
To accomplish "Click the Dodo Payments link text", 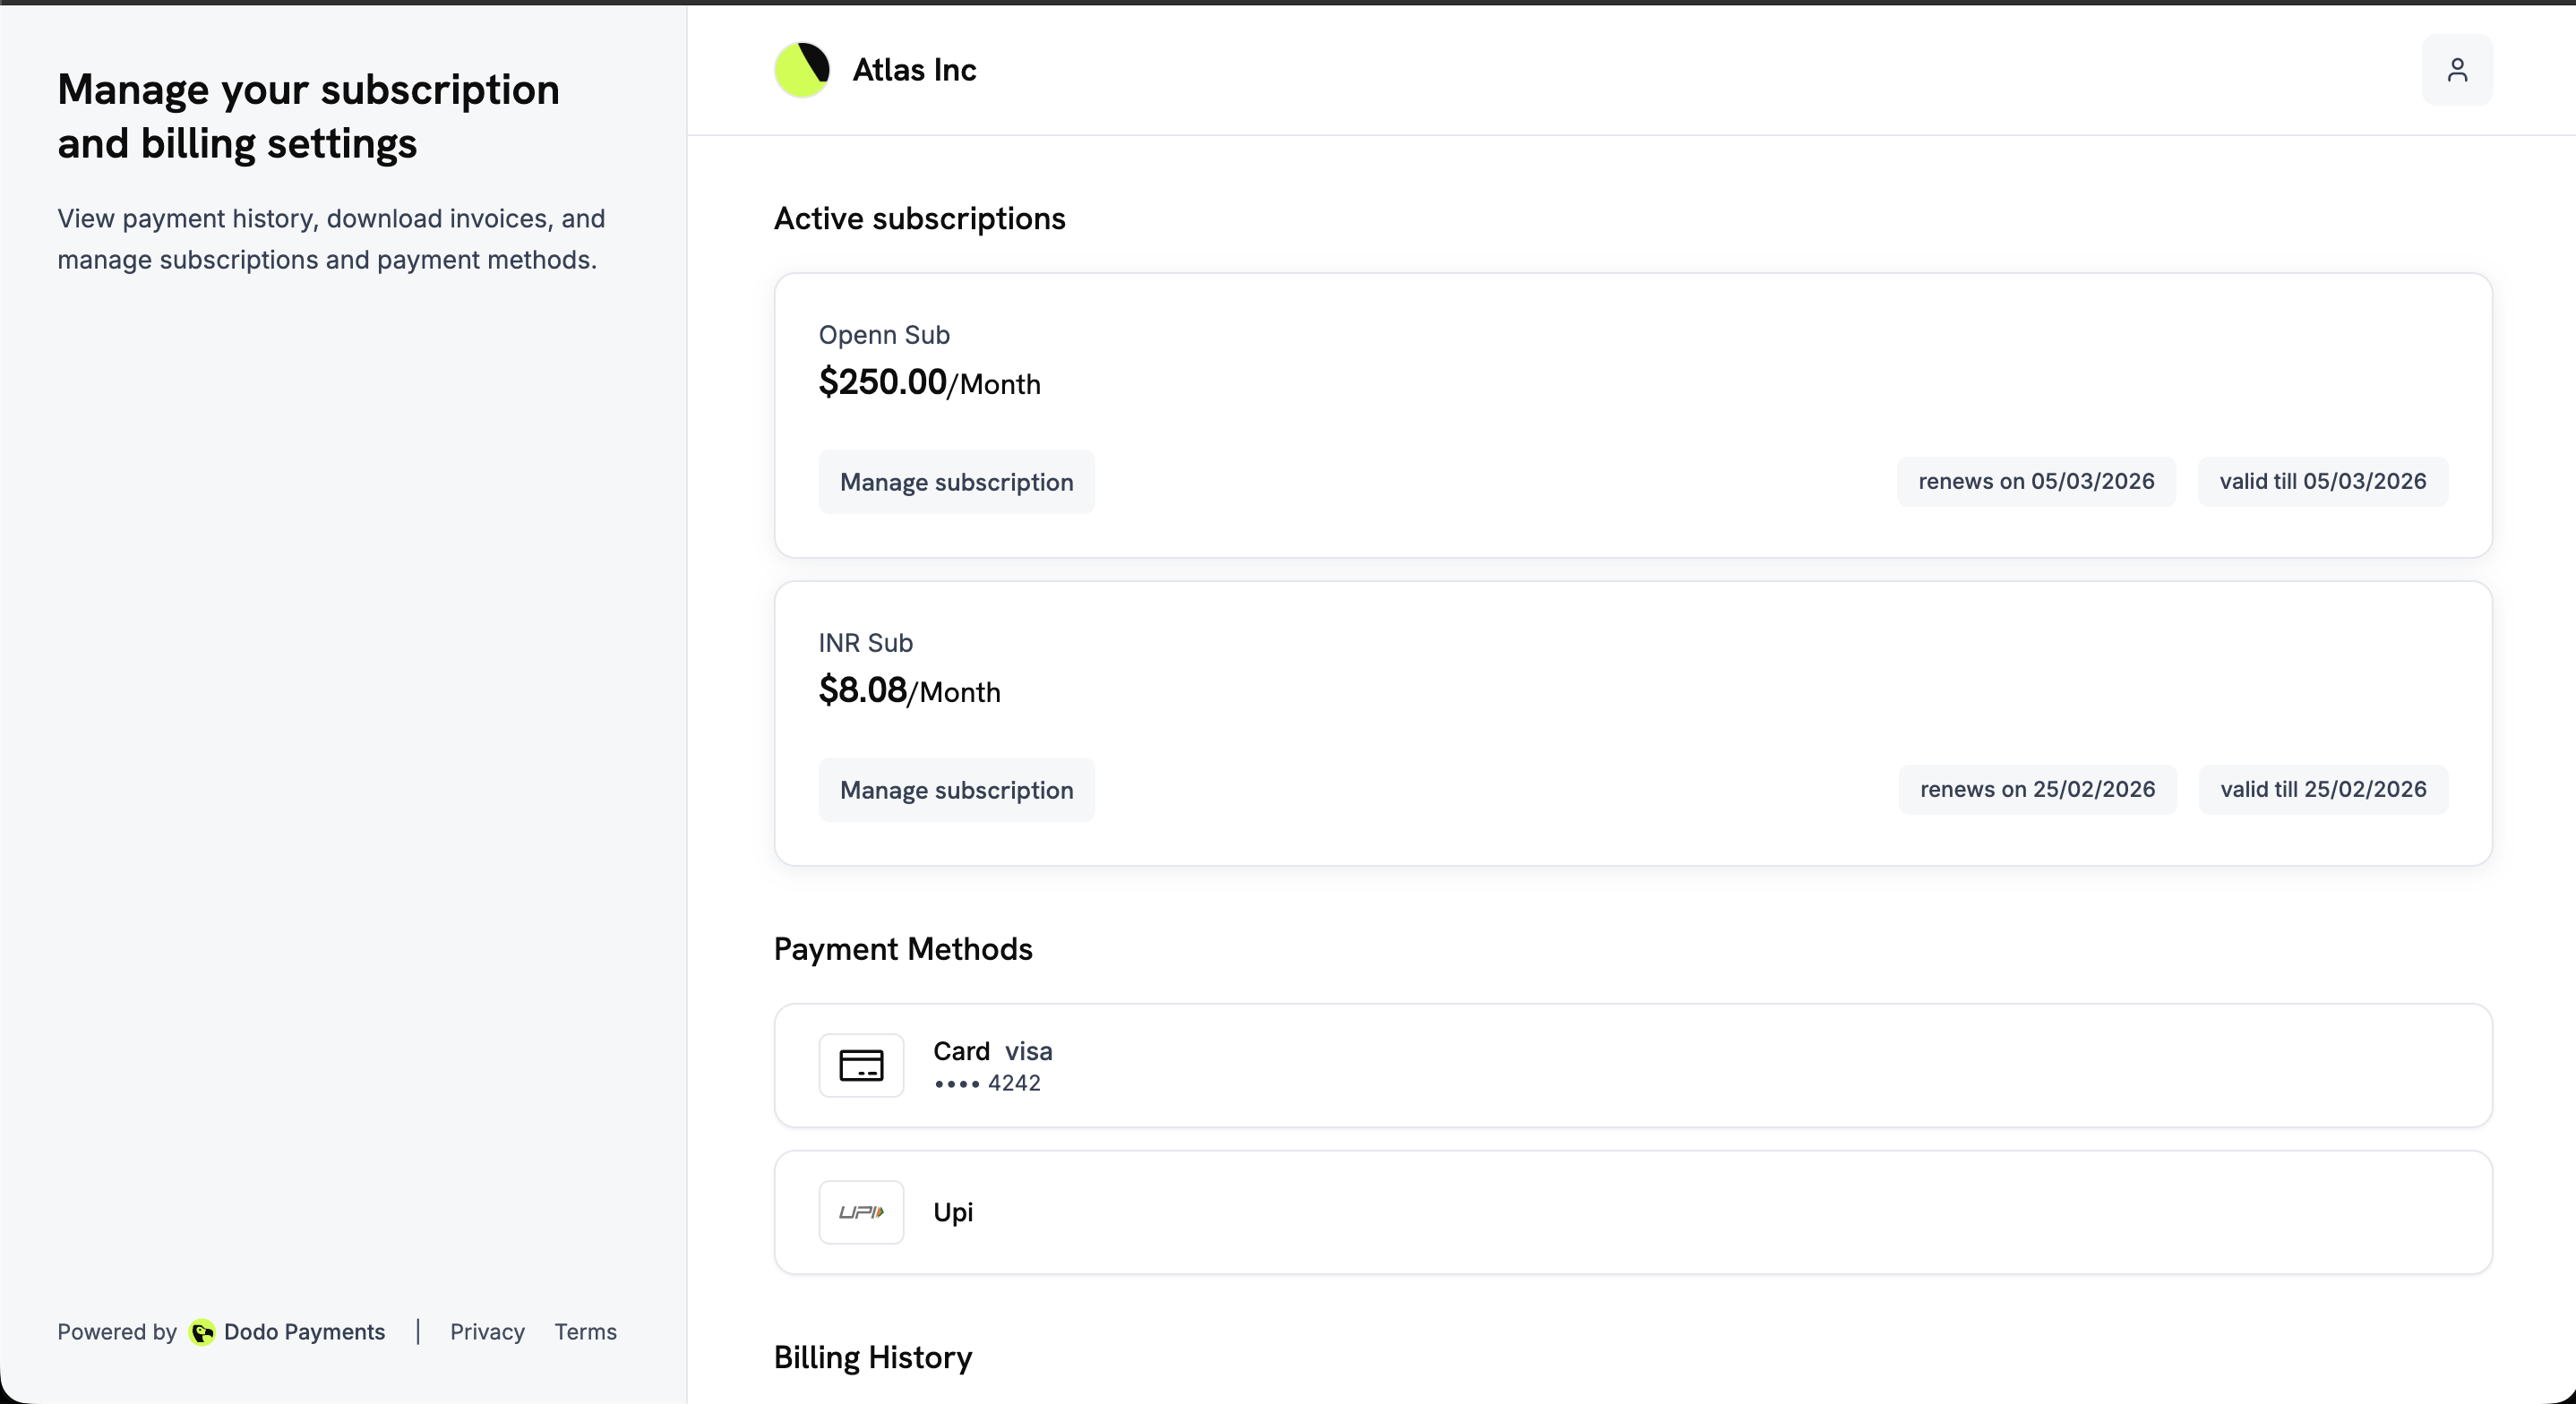I will pyautogui.click(x=304, y=1332).
